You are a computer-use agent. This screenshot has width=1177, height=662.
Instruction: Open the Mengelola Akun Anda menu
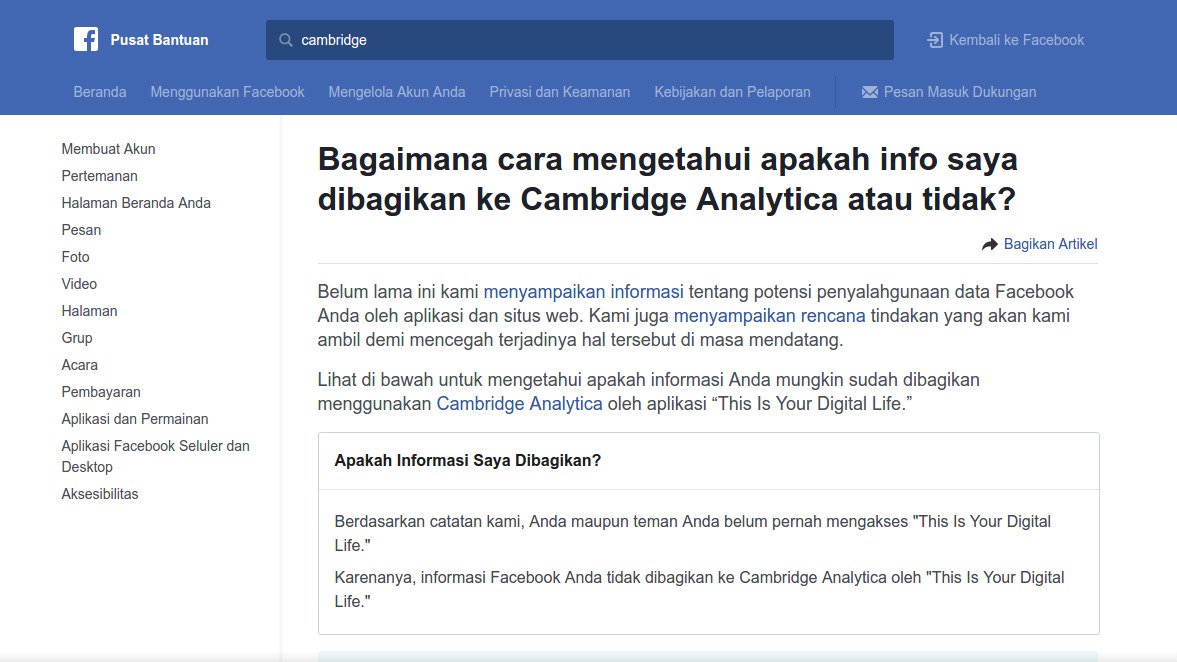pos(396,92)
